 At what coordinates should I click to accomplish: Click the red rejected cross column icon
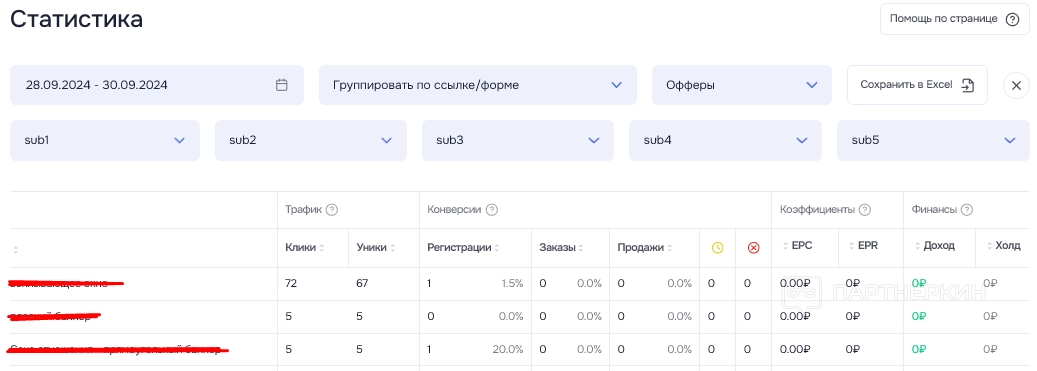click(753, 247)
